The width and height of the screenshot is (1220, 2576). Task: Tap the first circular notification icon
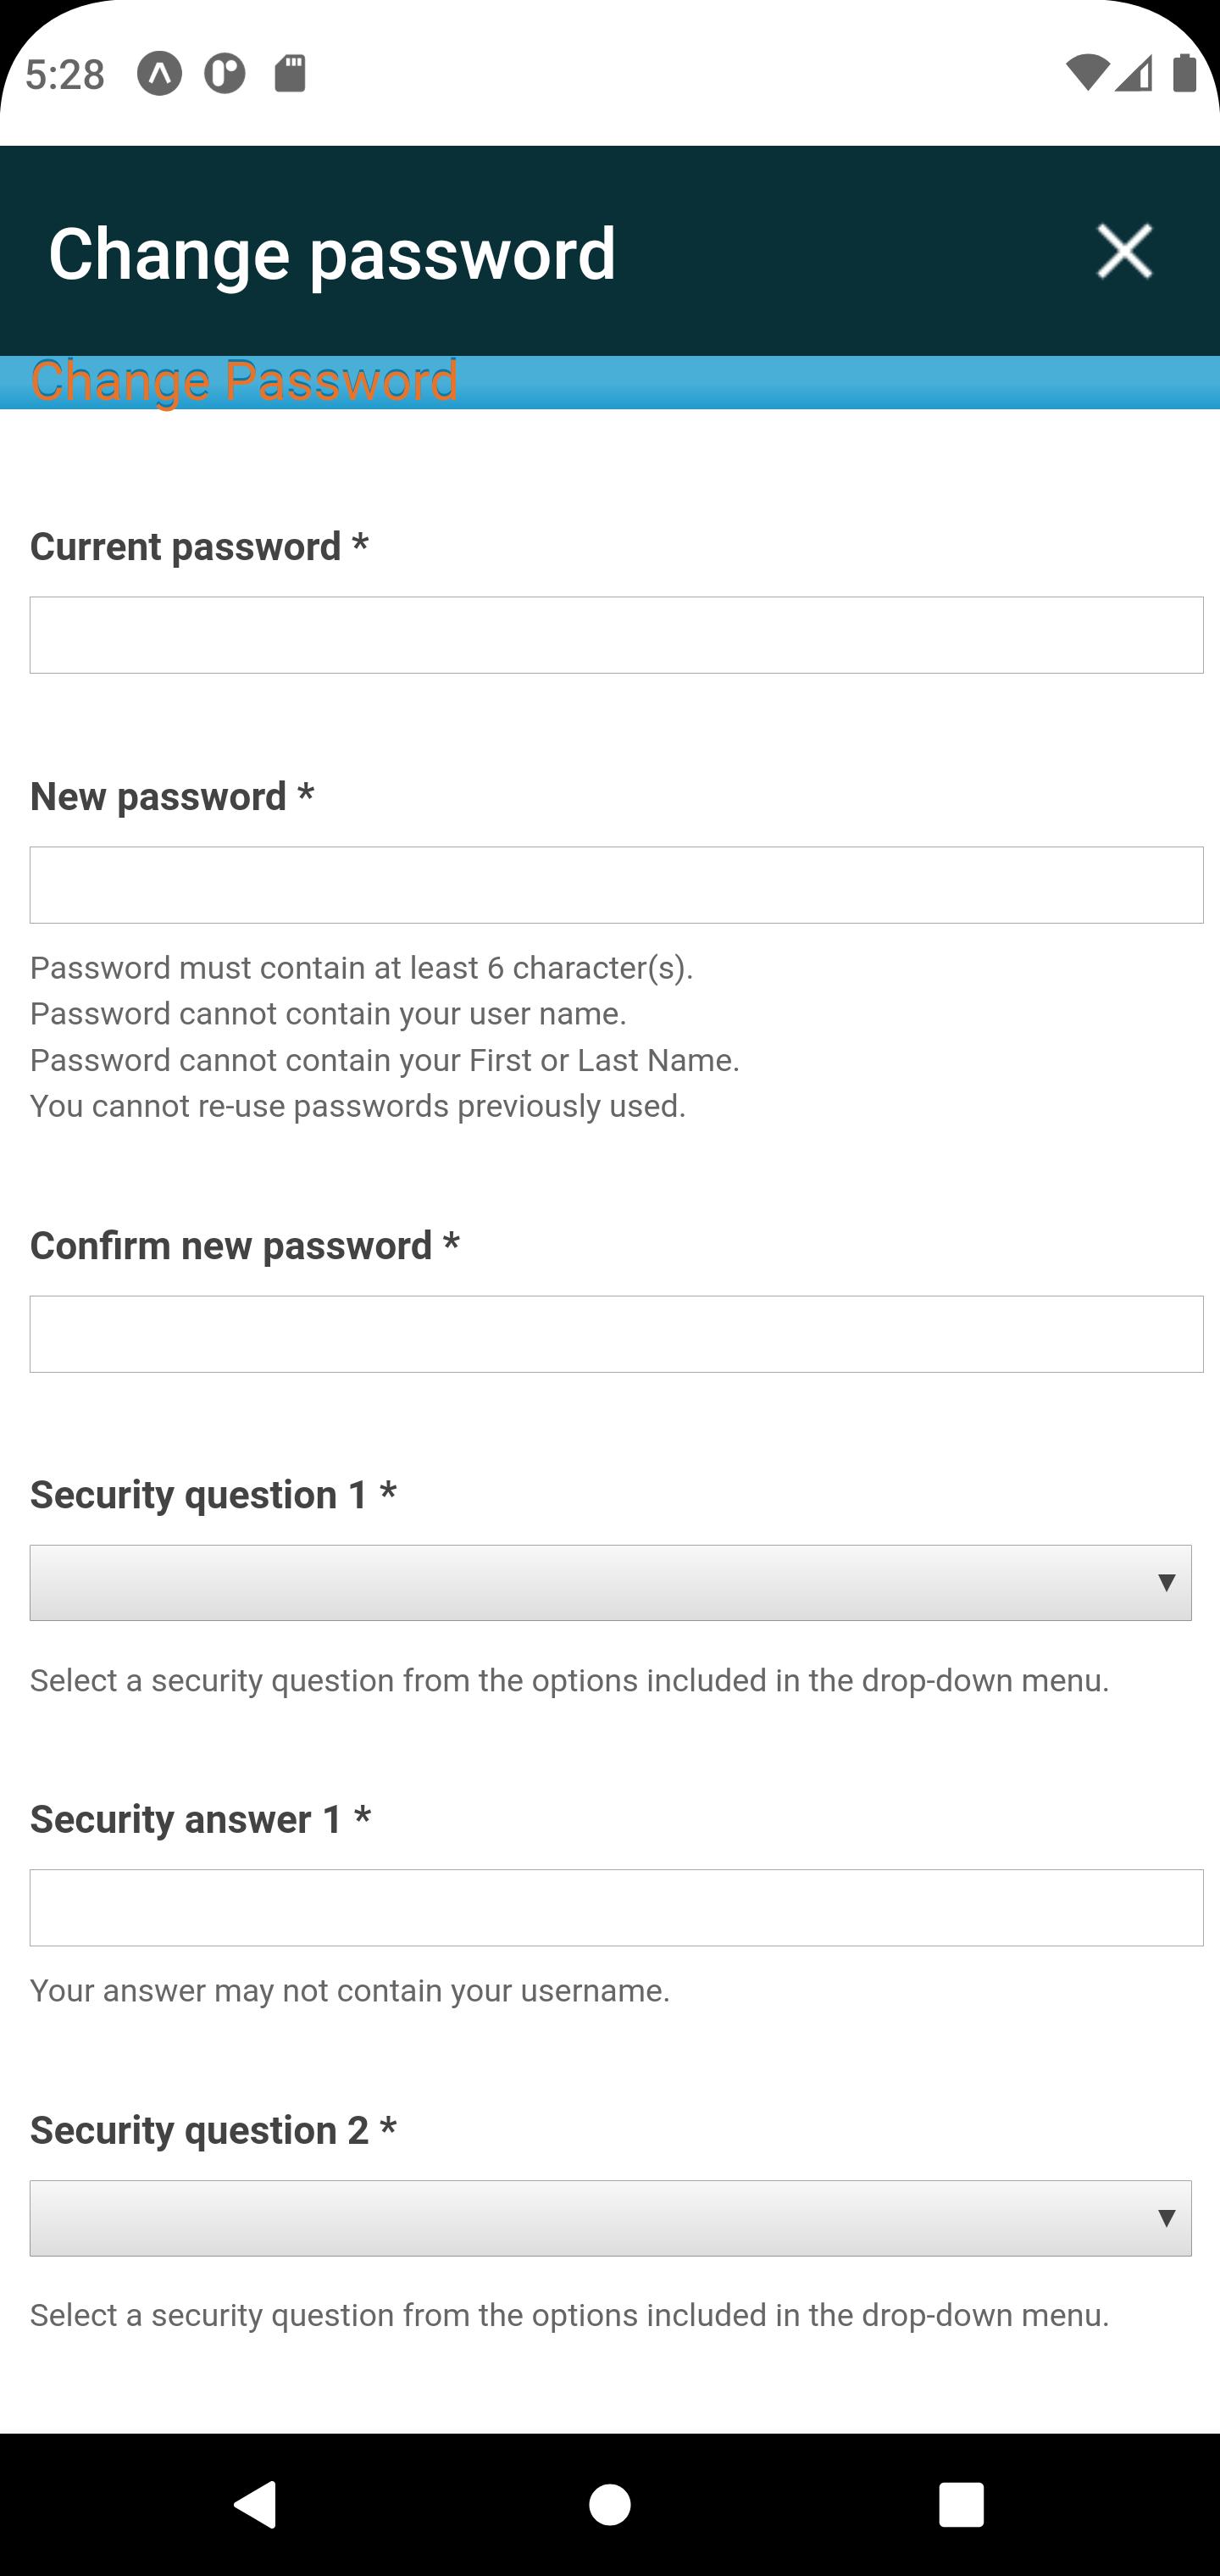point(160,74)
